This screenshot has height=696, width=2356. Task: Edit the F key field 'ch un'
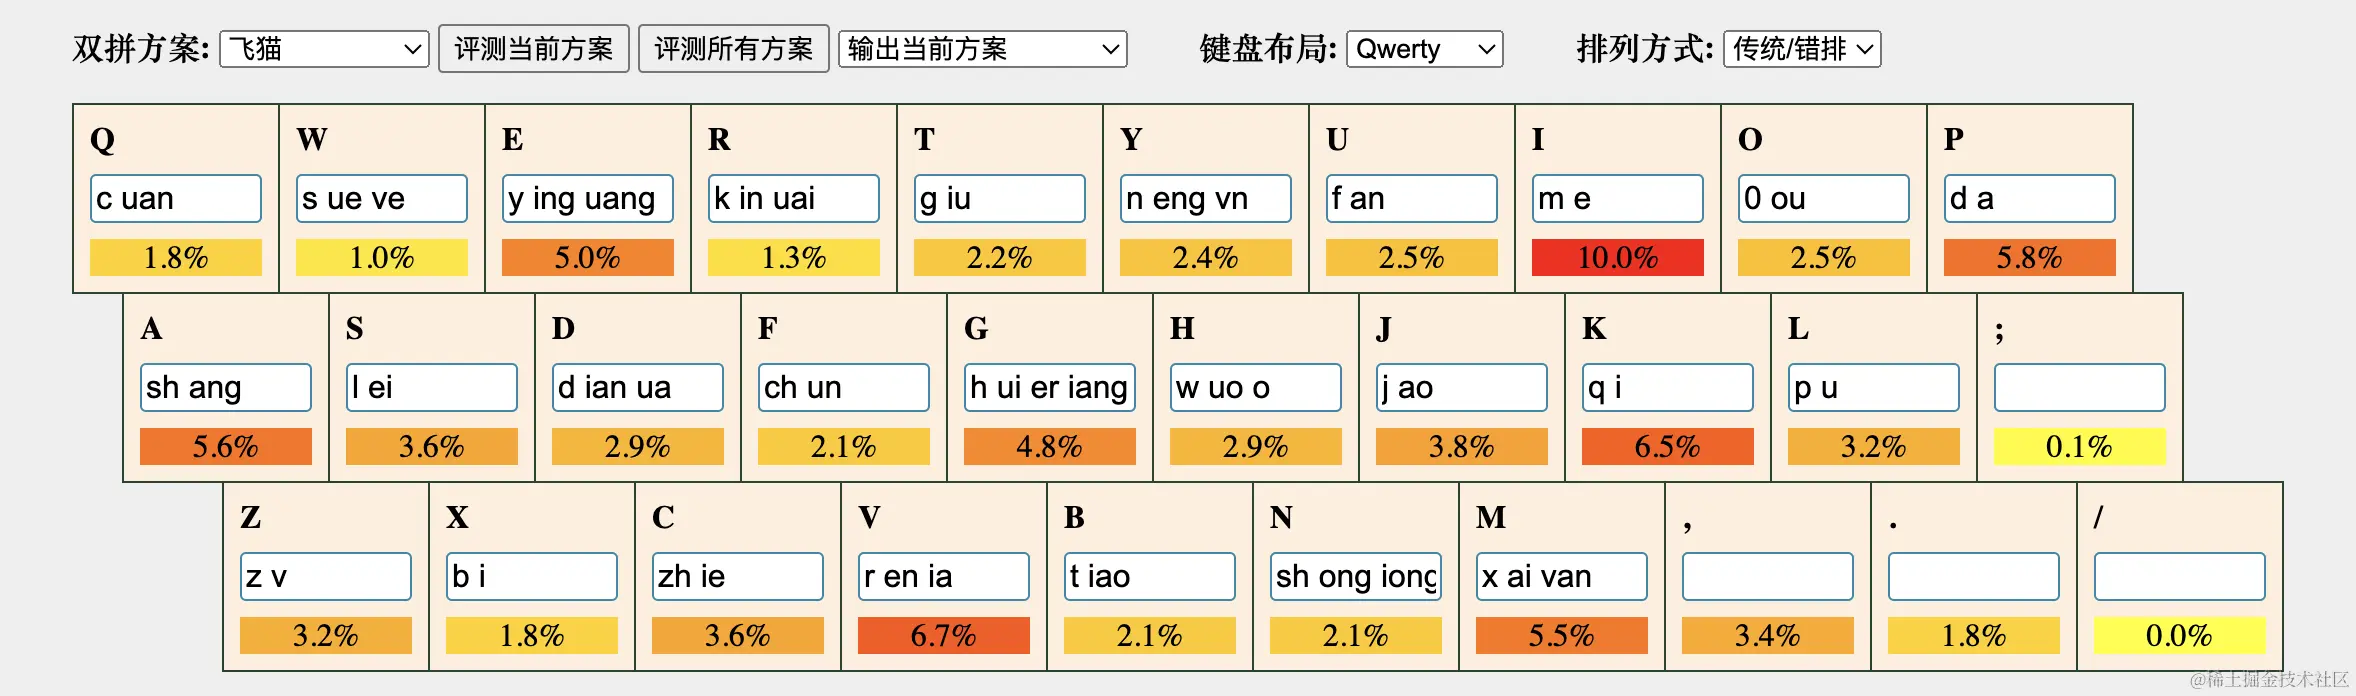(844, 387)
